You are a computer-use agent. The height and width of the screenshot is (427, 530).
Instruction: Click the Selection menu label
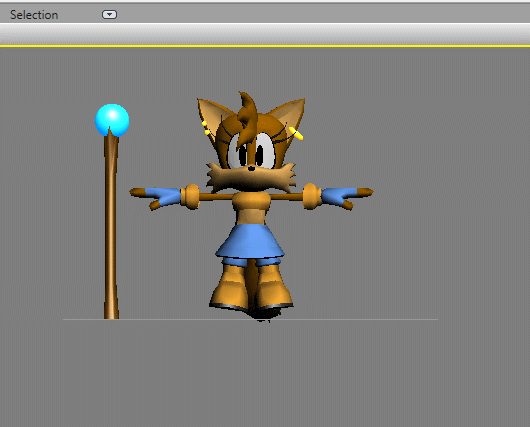[34, 15]
